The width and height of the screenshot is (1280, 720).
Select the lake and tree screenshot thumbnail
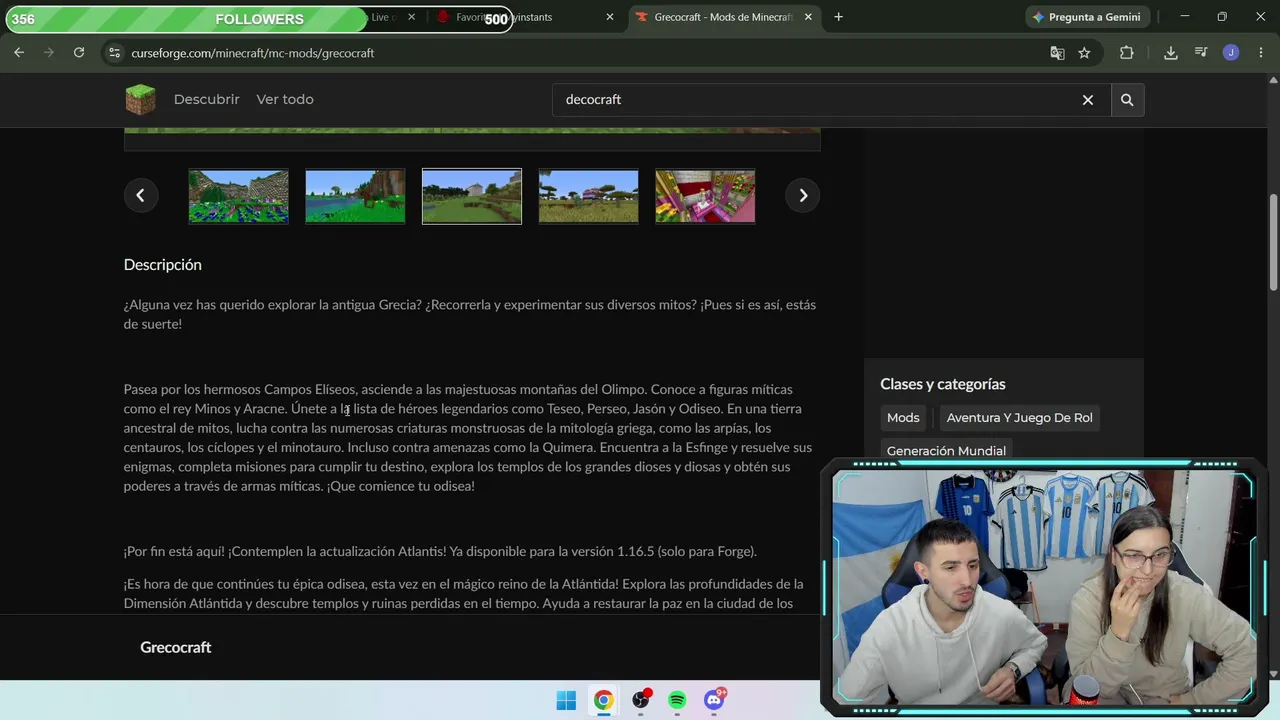pos(355,196)
